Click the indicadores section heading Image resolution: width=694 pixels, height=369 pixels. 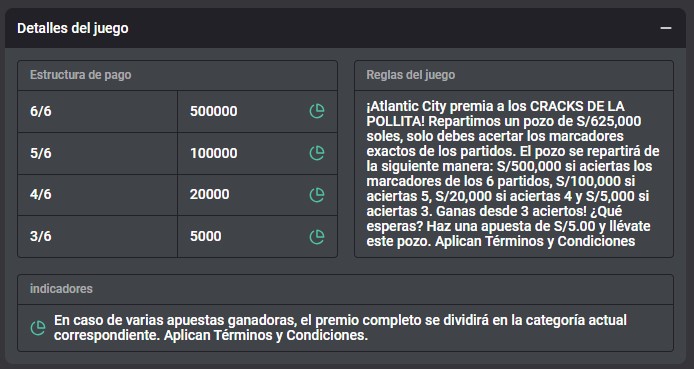(61, 289)
